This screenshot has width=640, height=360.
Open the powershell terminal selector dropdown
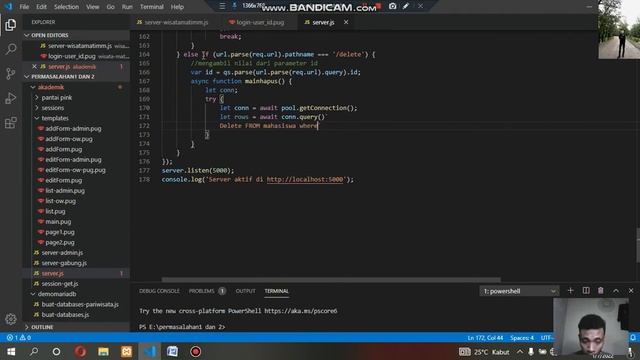[519, 291]
